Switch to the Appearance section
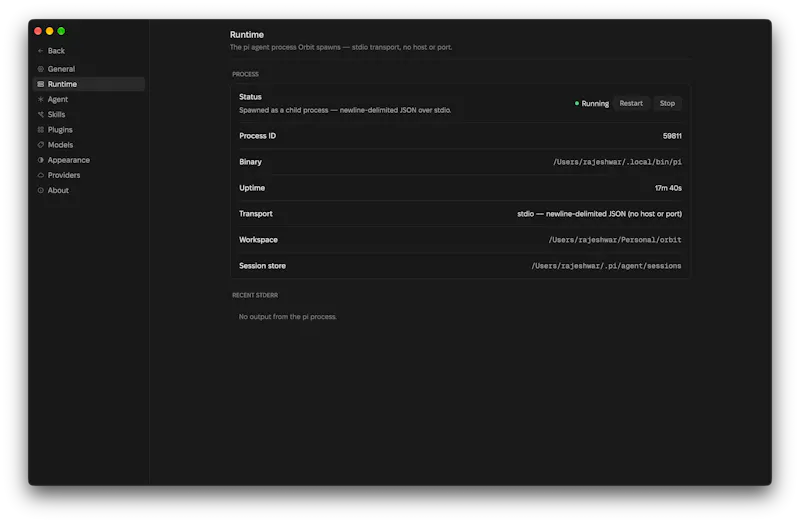Image resolution: width=800 pixels, height=523 pixels. coord(69,160)
